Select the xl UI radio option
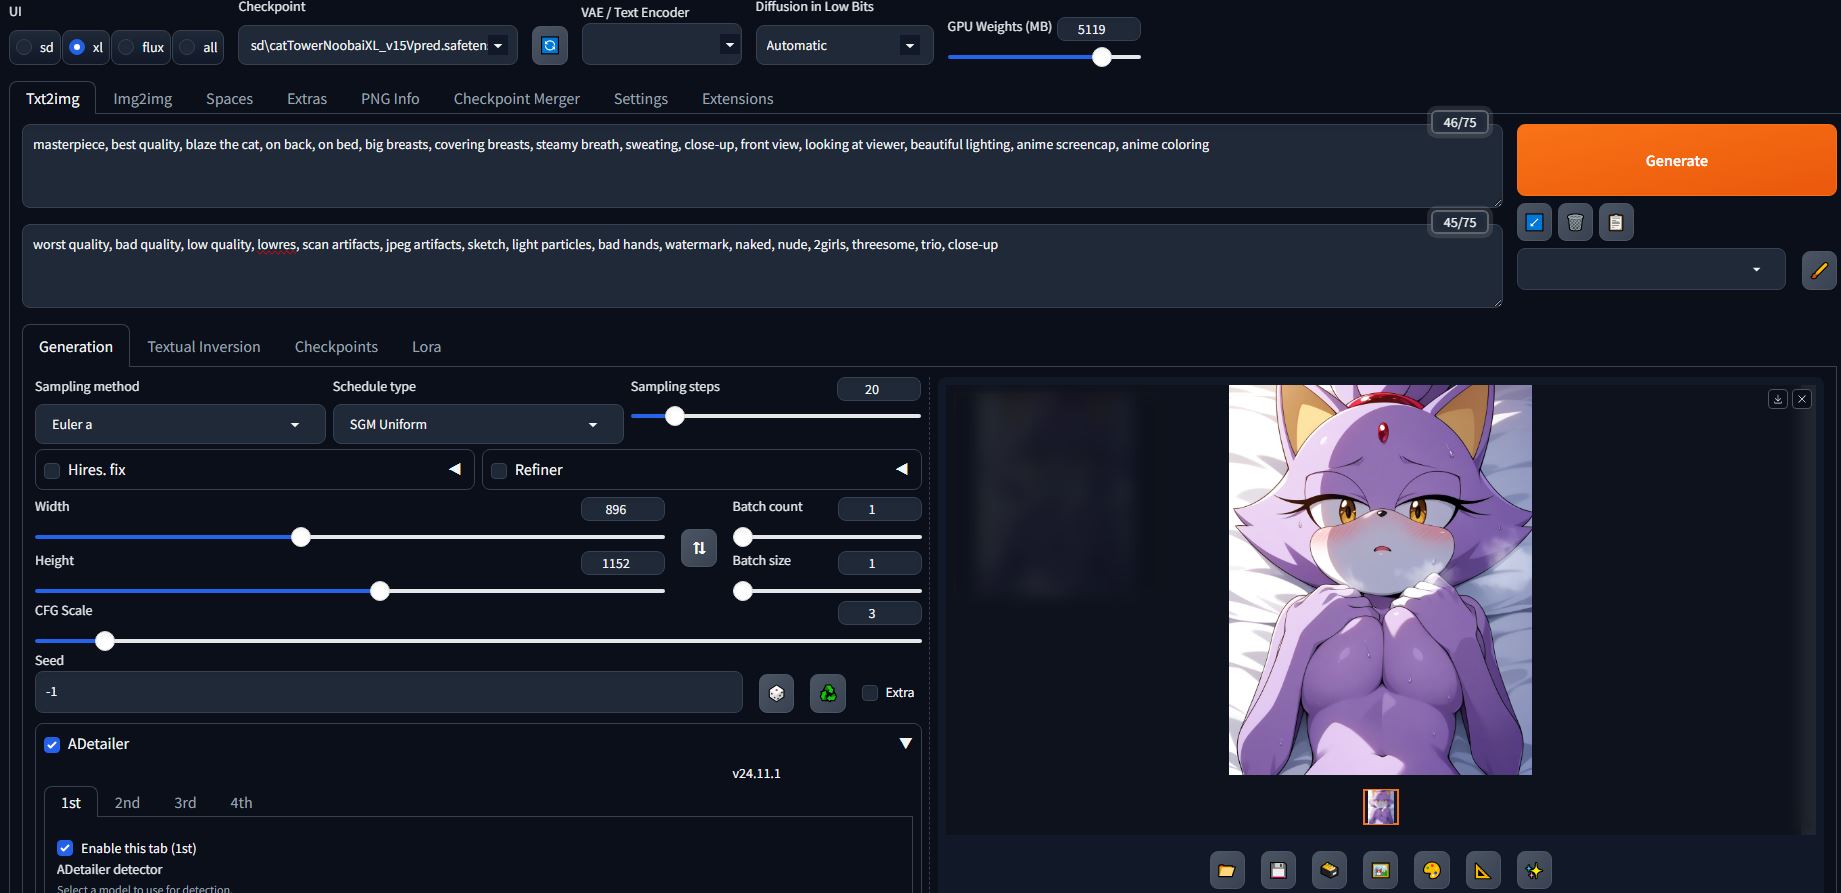This screenshot has height=893, width=1841. click(x=77, y=47)
